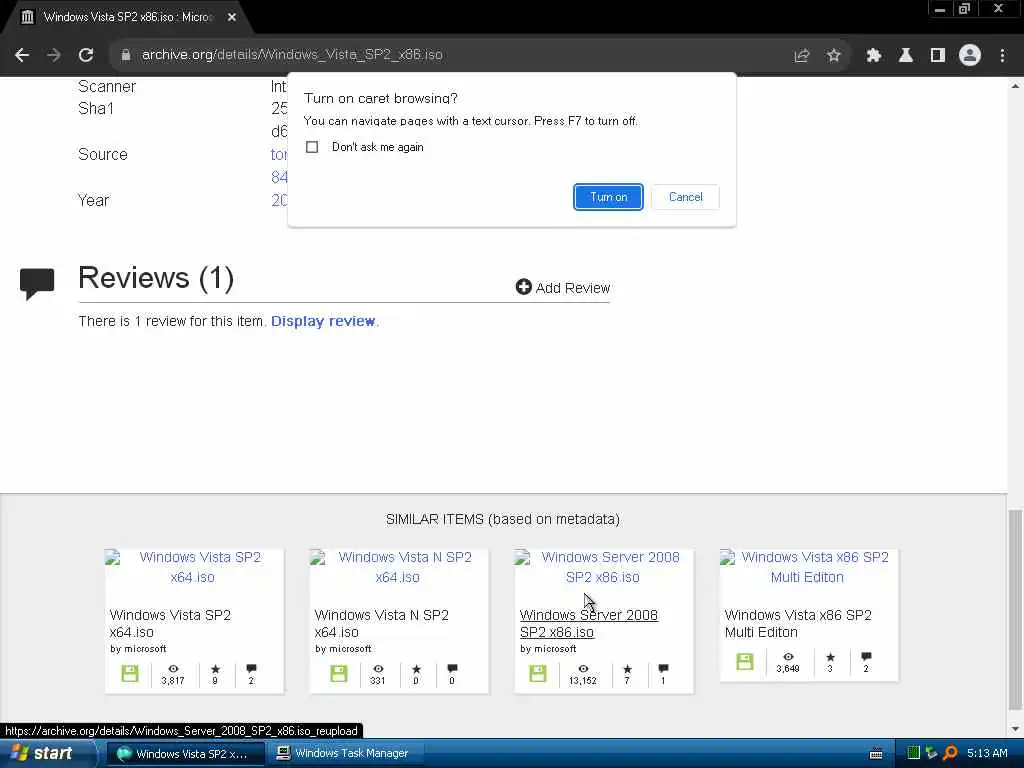Click Windows Vista SP2 x64.iso title text
This screenshot has width=1024, height=768.
click(170, 624)
